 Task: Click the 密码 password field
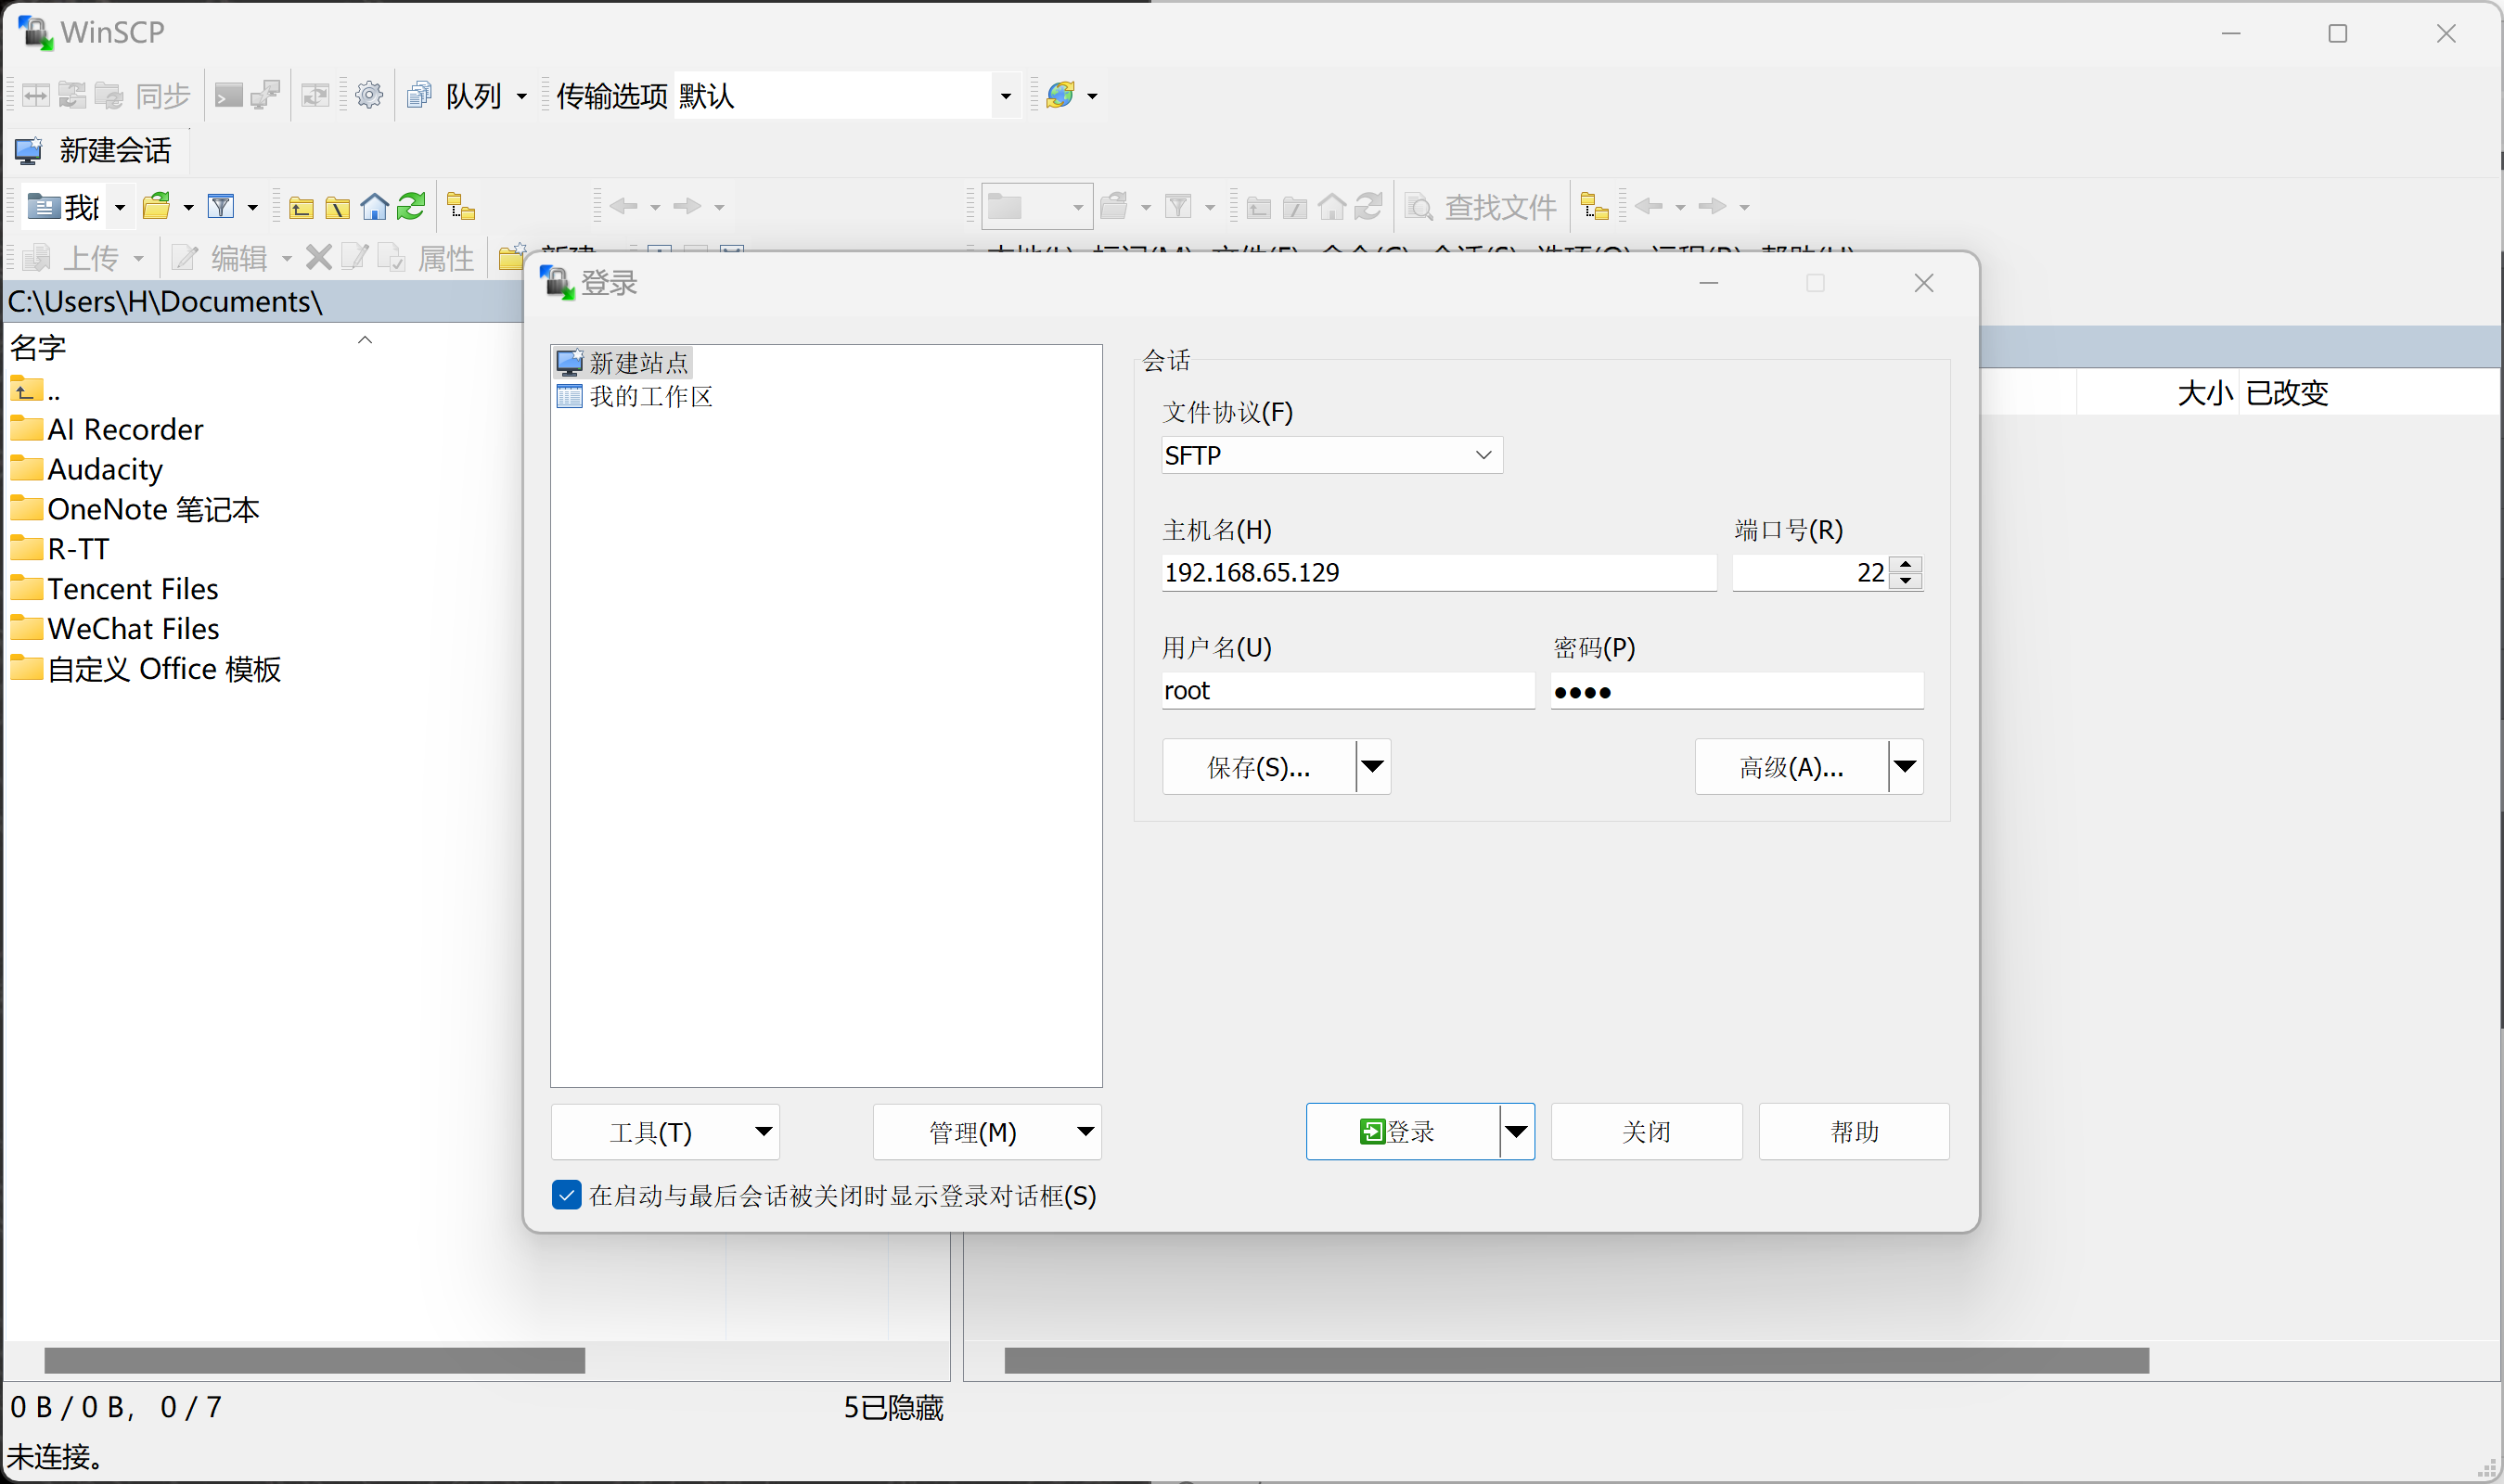click(1736, 690)
